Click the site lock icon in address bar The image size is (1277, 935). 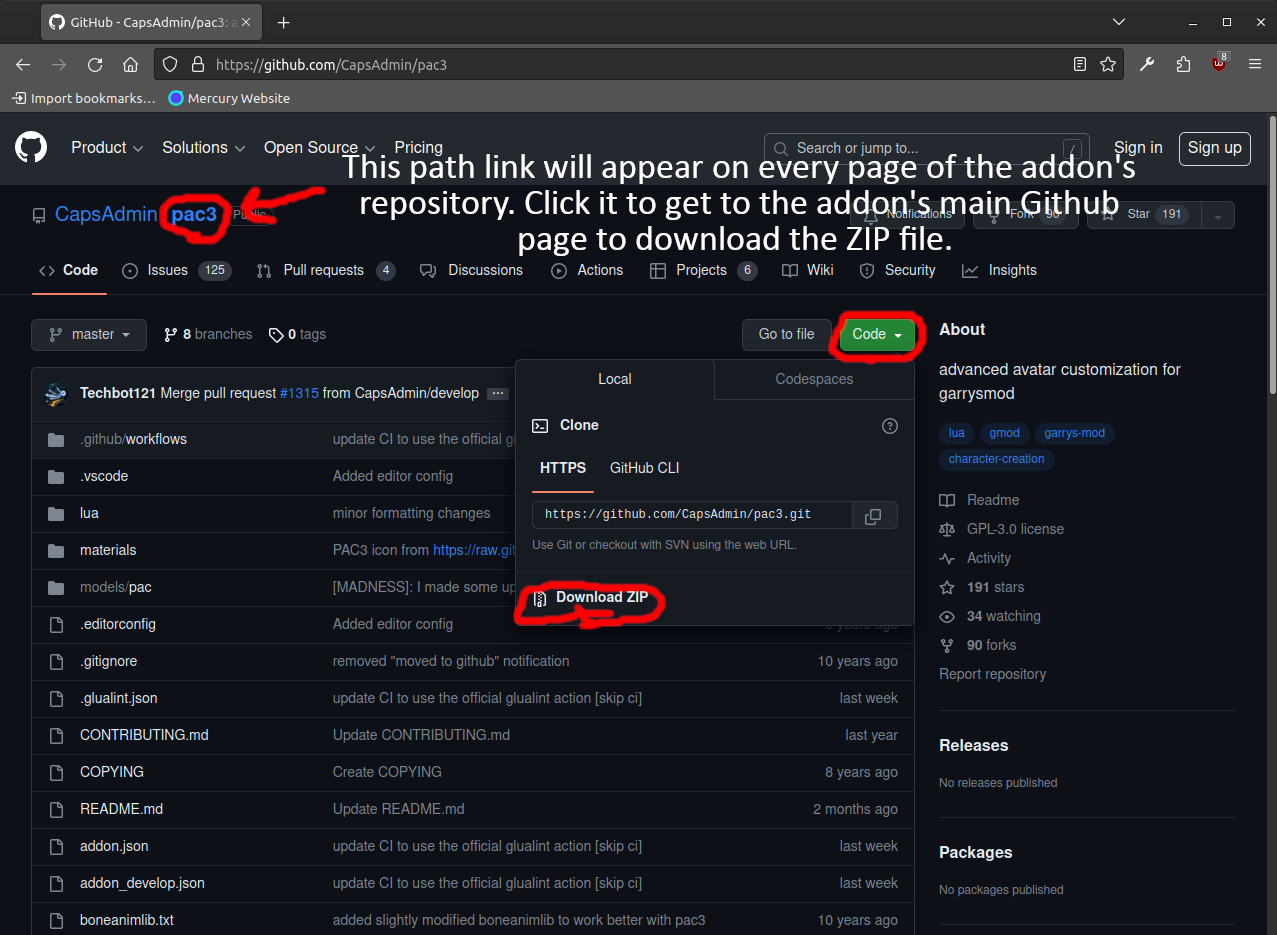tap(197, 64)
